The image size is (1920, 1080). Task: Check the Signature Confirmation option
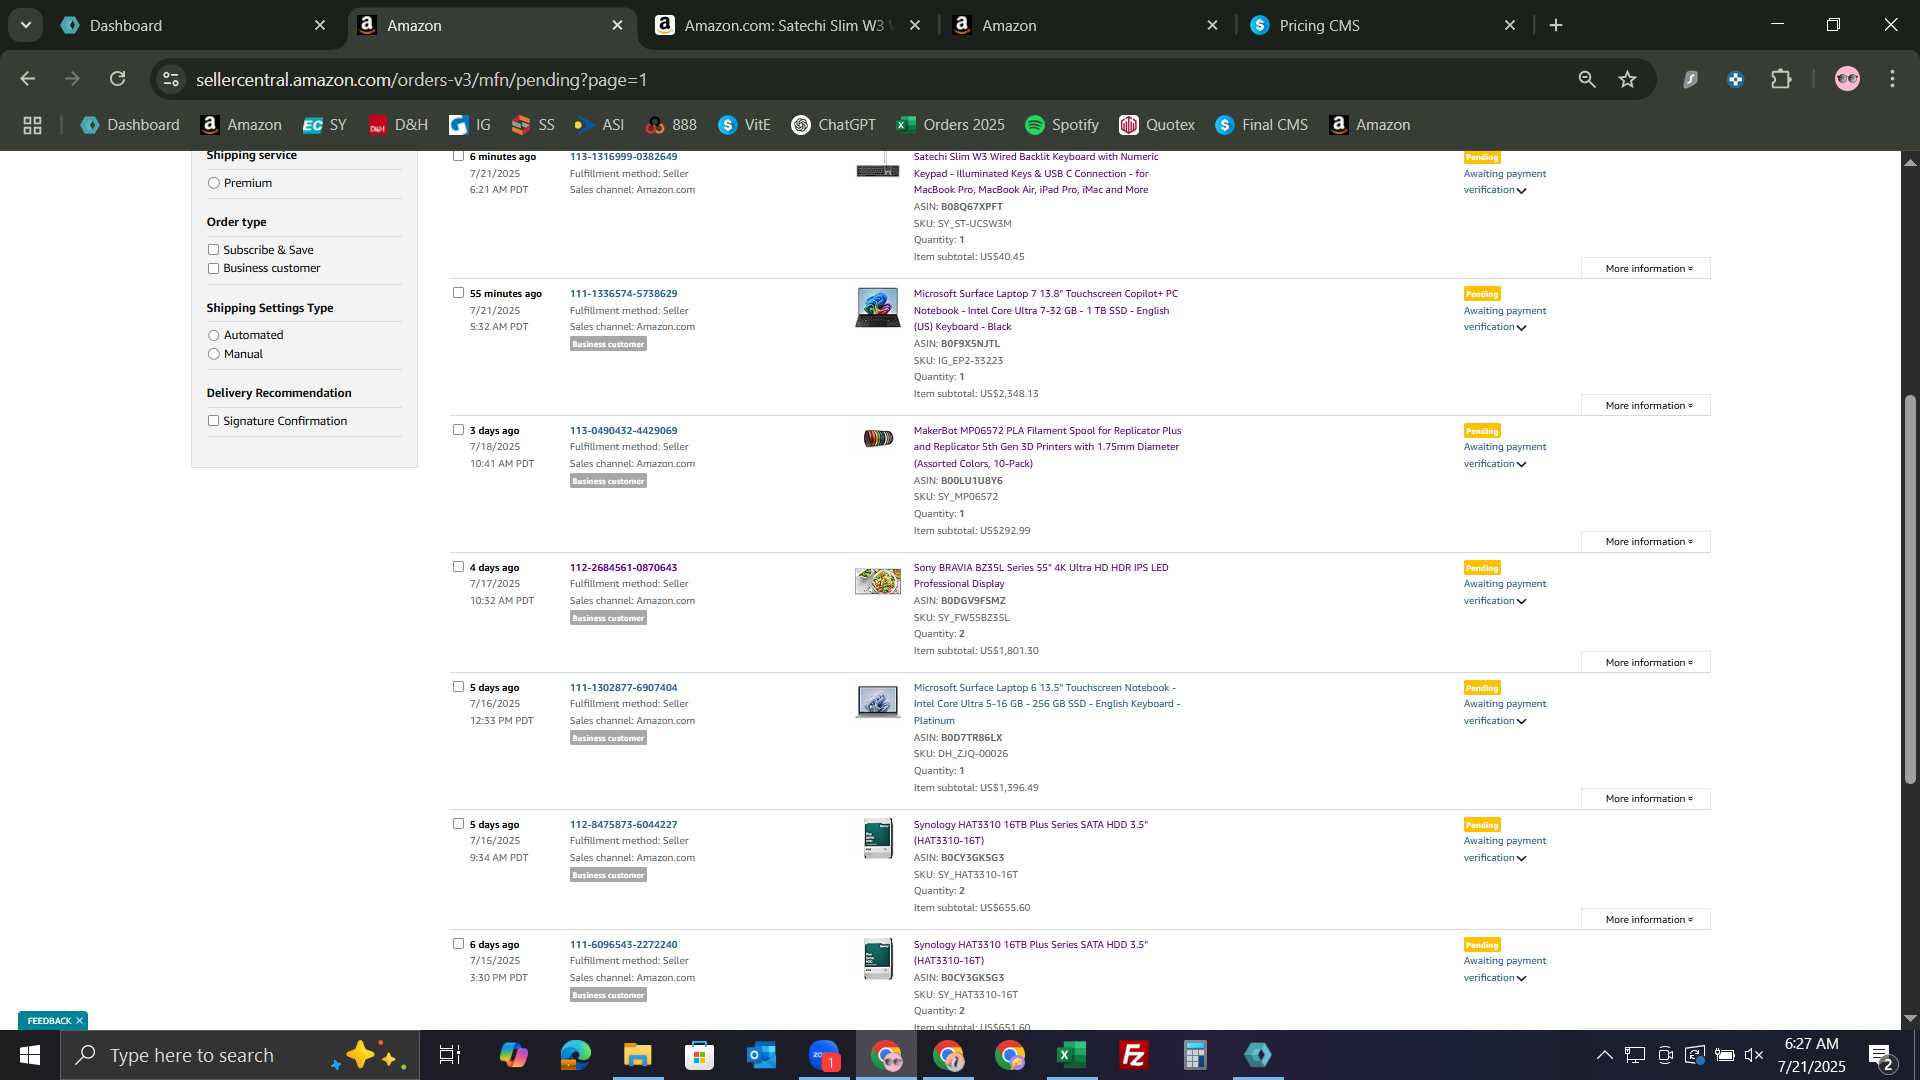(x=213, y=421)
